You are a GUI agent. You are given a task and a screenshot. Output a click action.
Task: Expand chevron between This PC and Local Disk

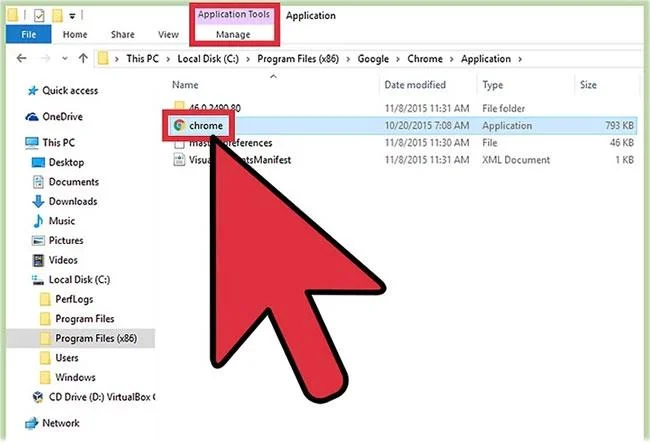pos(168,59)
